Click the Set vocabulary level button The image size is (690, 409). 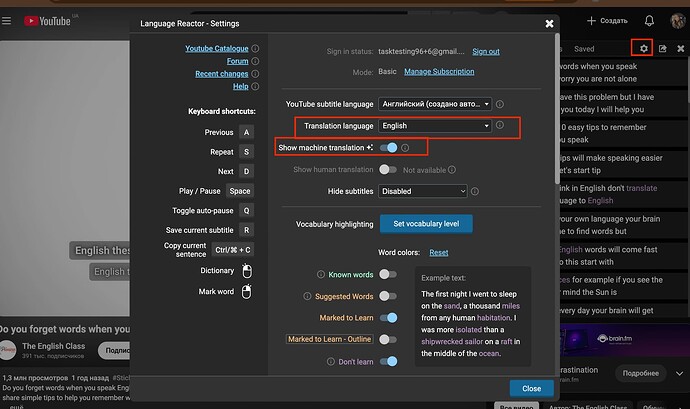click(425, 224)
